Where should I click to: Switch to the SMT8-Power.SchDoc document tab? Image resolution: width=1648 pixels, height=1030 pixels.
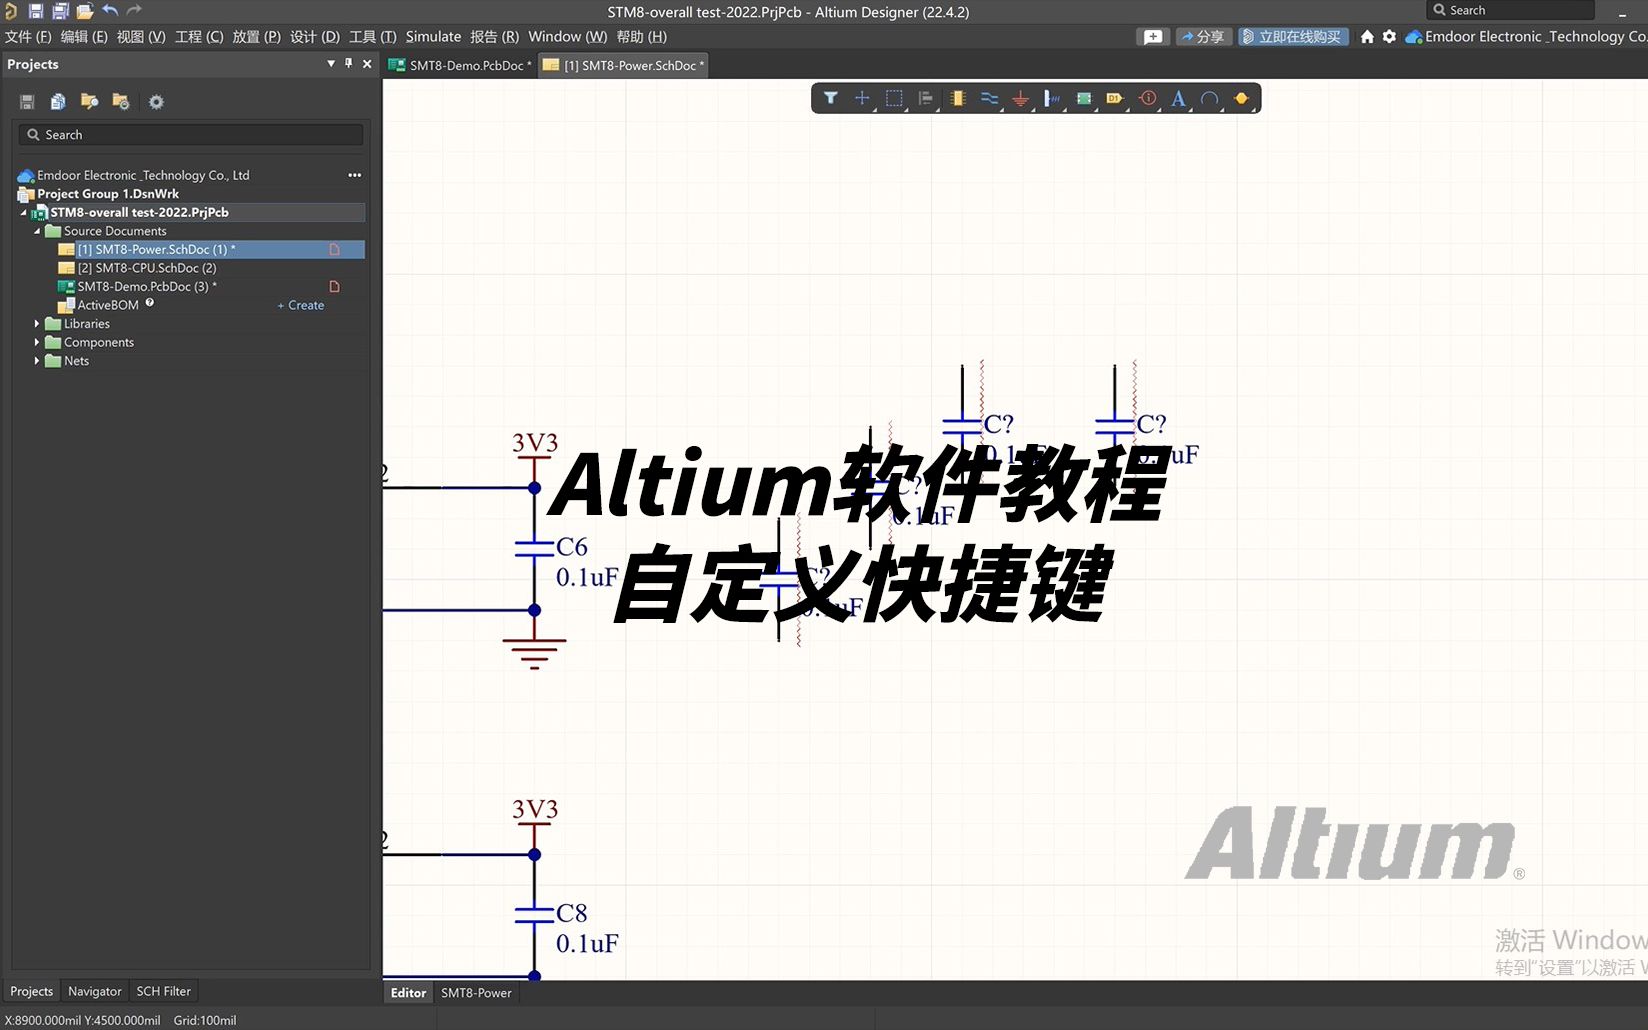(x=624, y=65)
